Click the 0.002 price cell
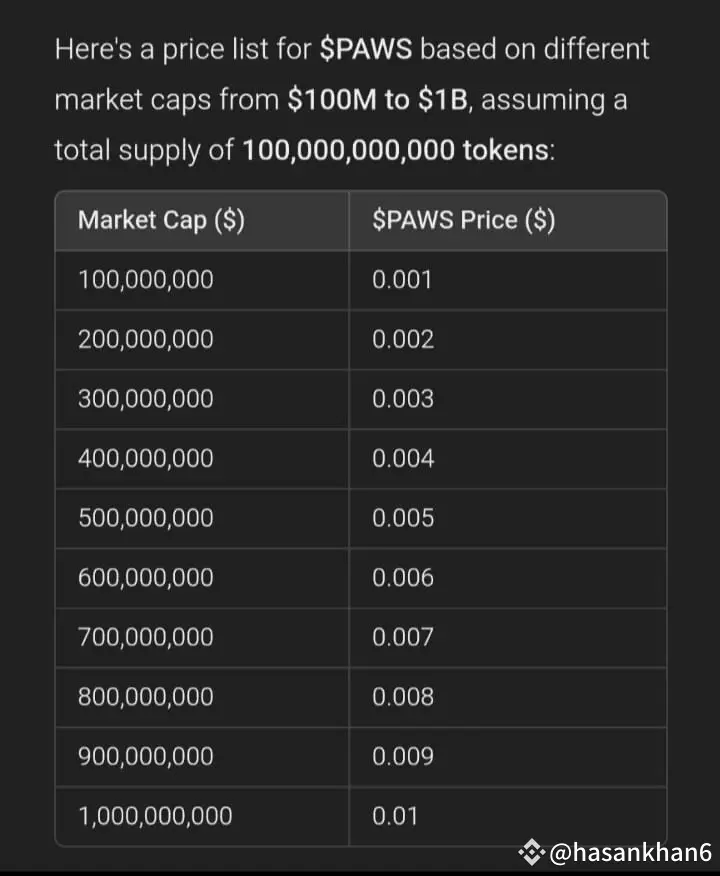This screenshot has width=720, height=876. click(x=403, y=339)
